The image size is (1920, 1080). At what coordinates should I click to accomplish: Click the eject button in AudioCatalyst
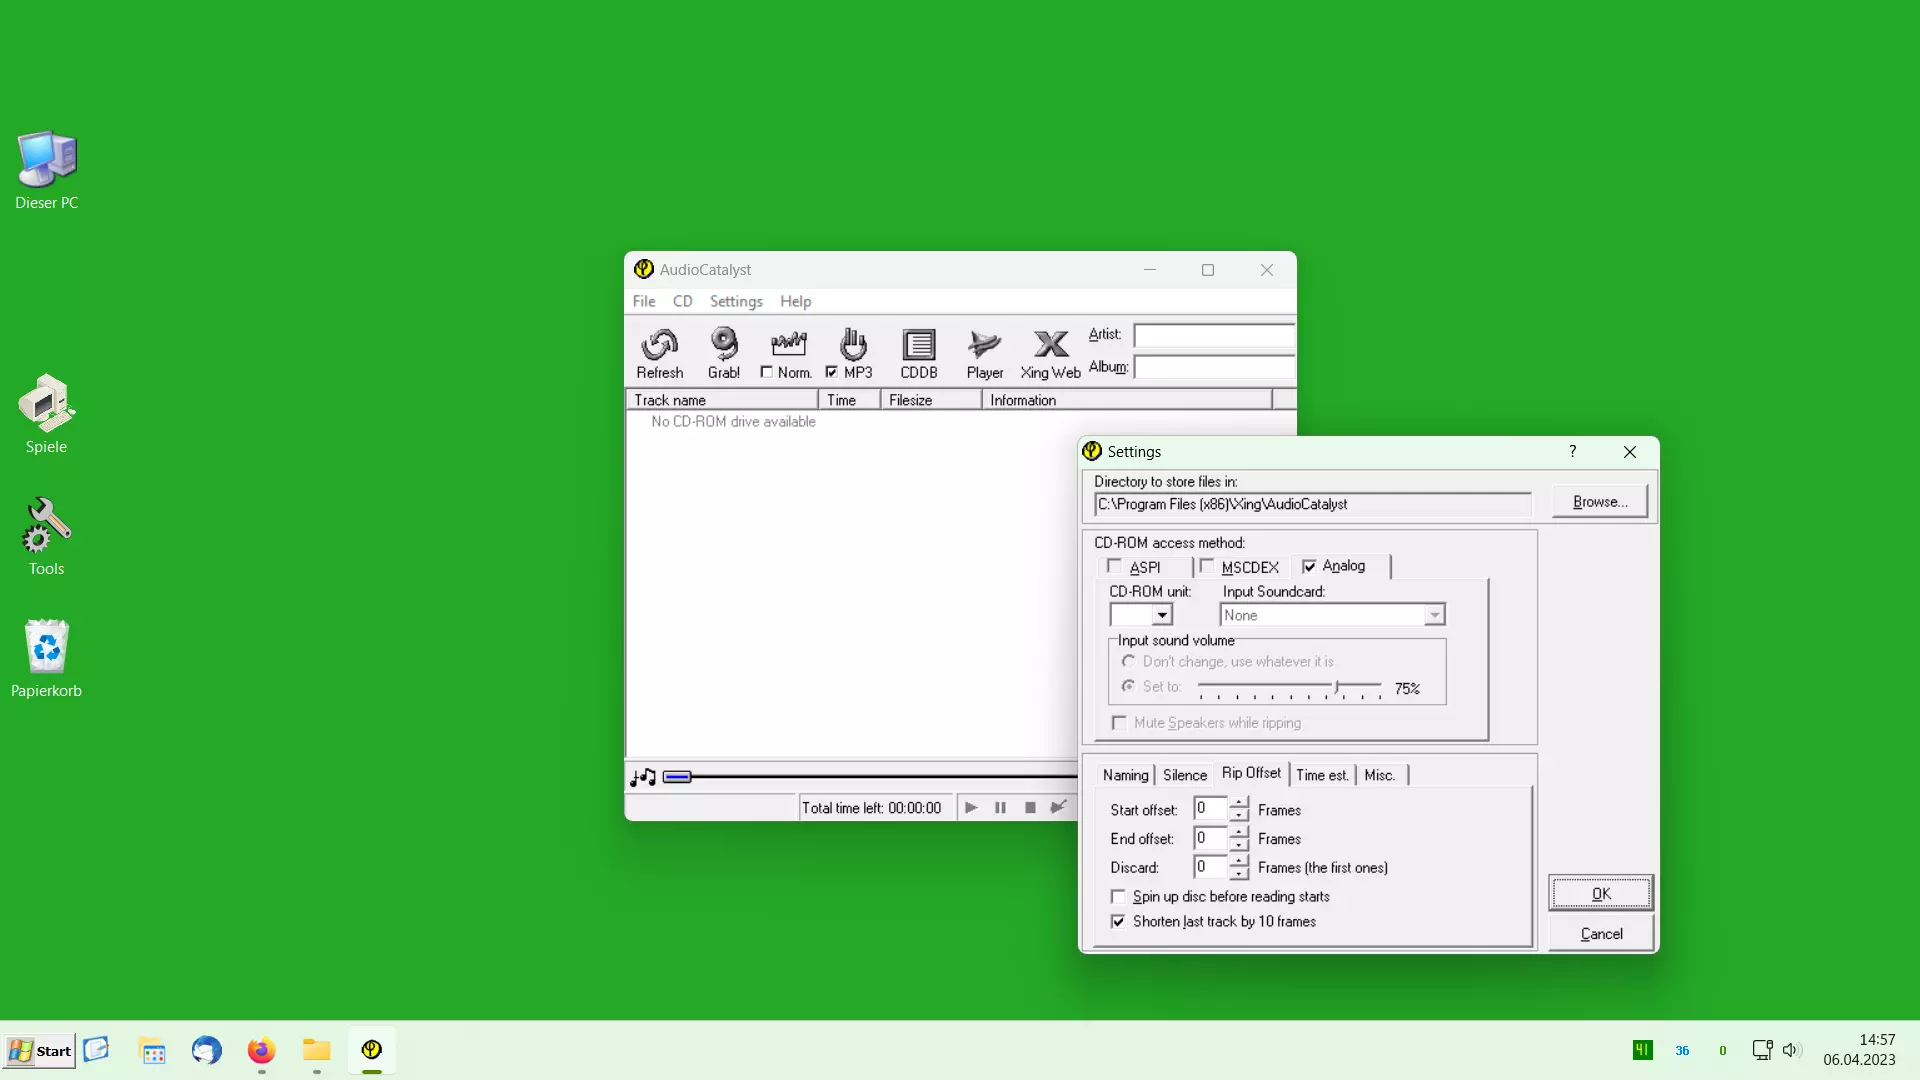coord(1059,807)
